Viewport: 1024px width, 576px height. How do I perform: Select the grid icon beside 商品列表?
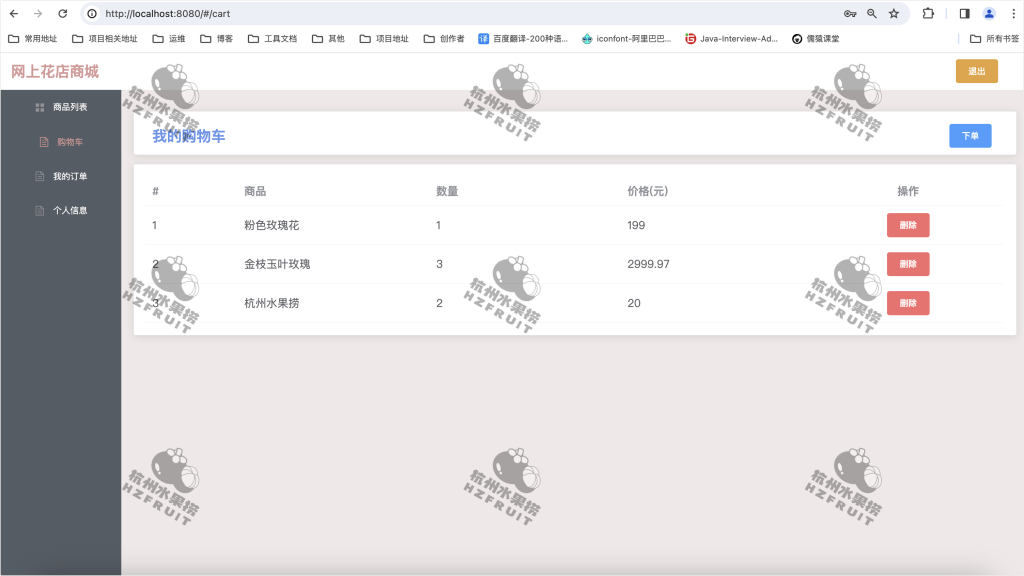tap(38, 106)
